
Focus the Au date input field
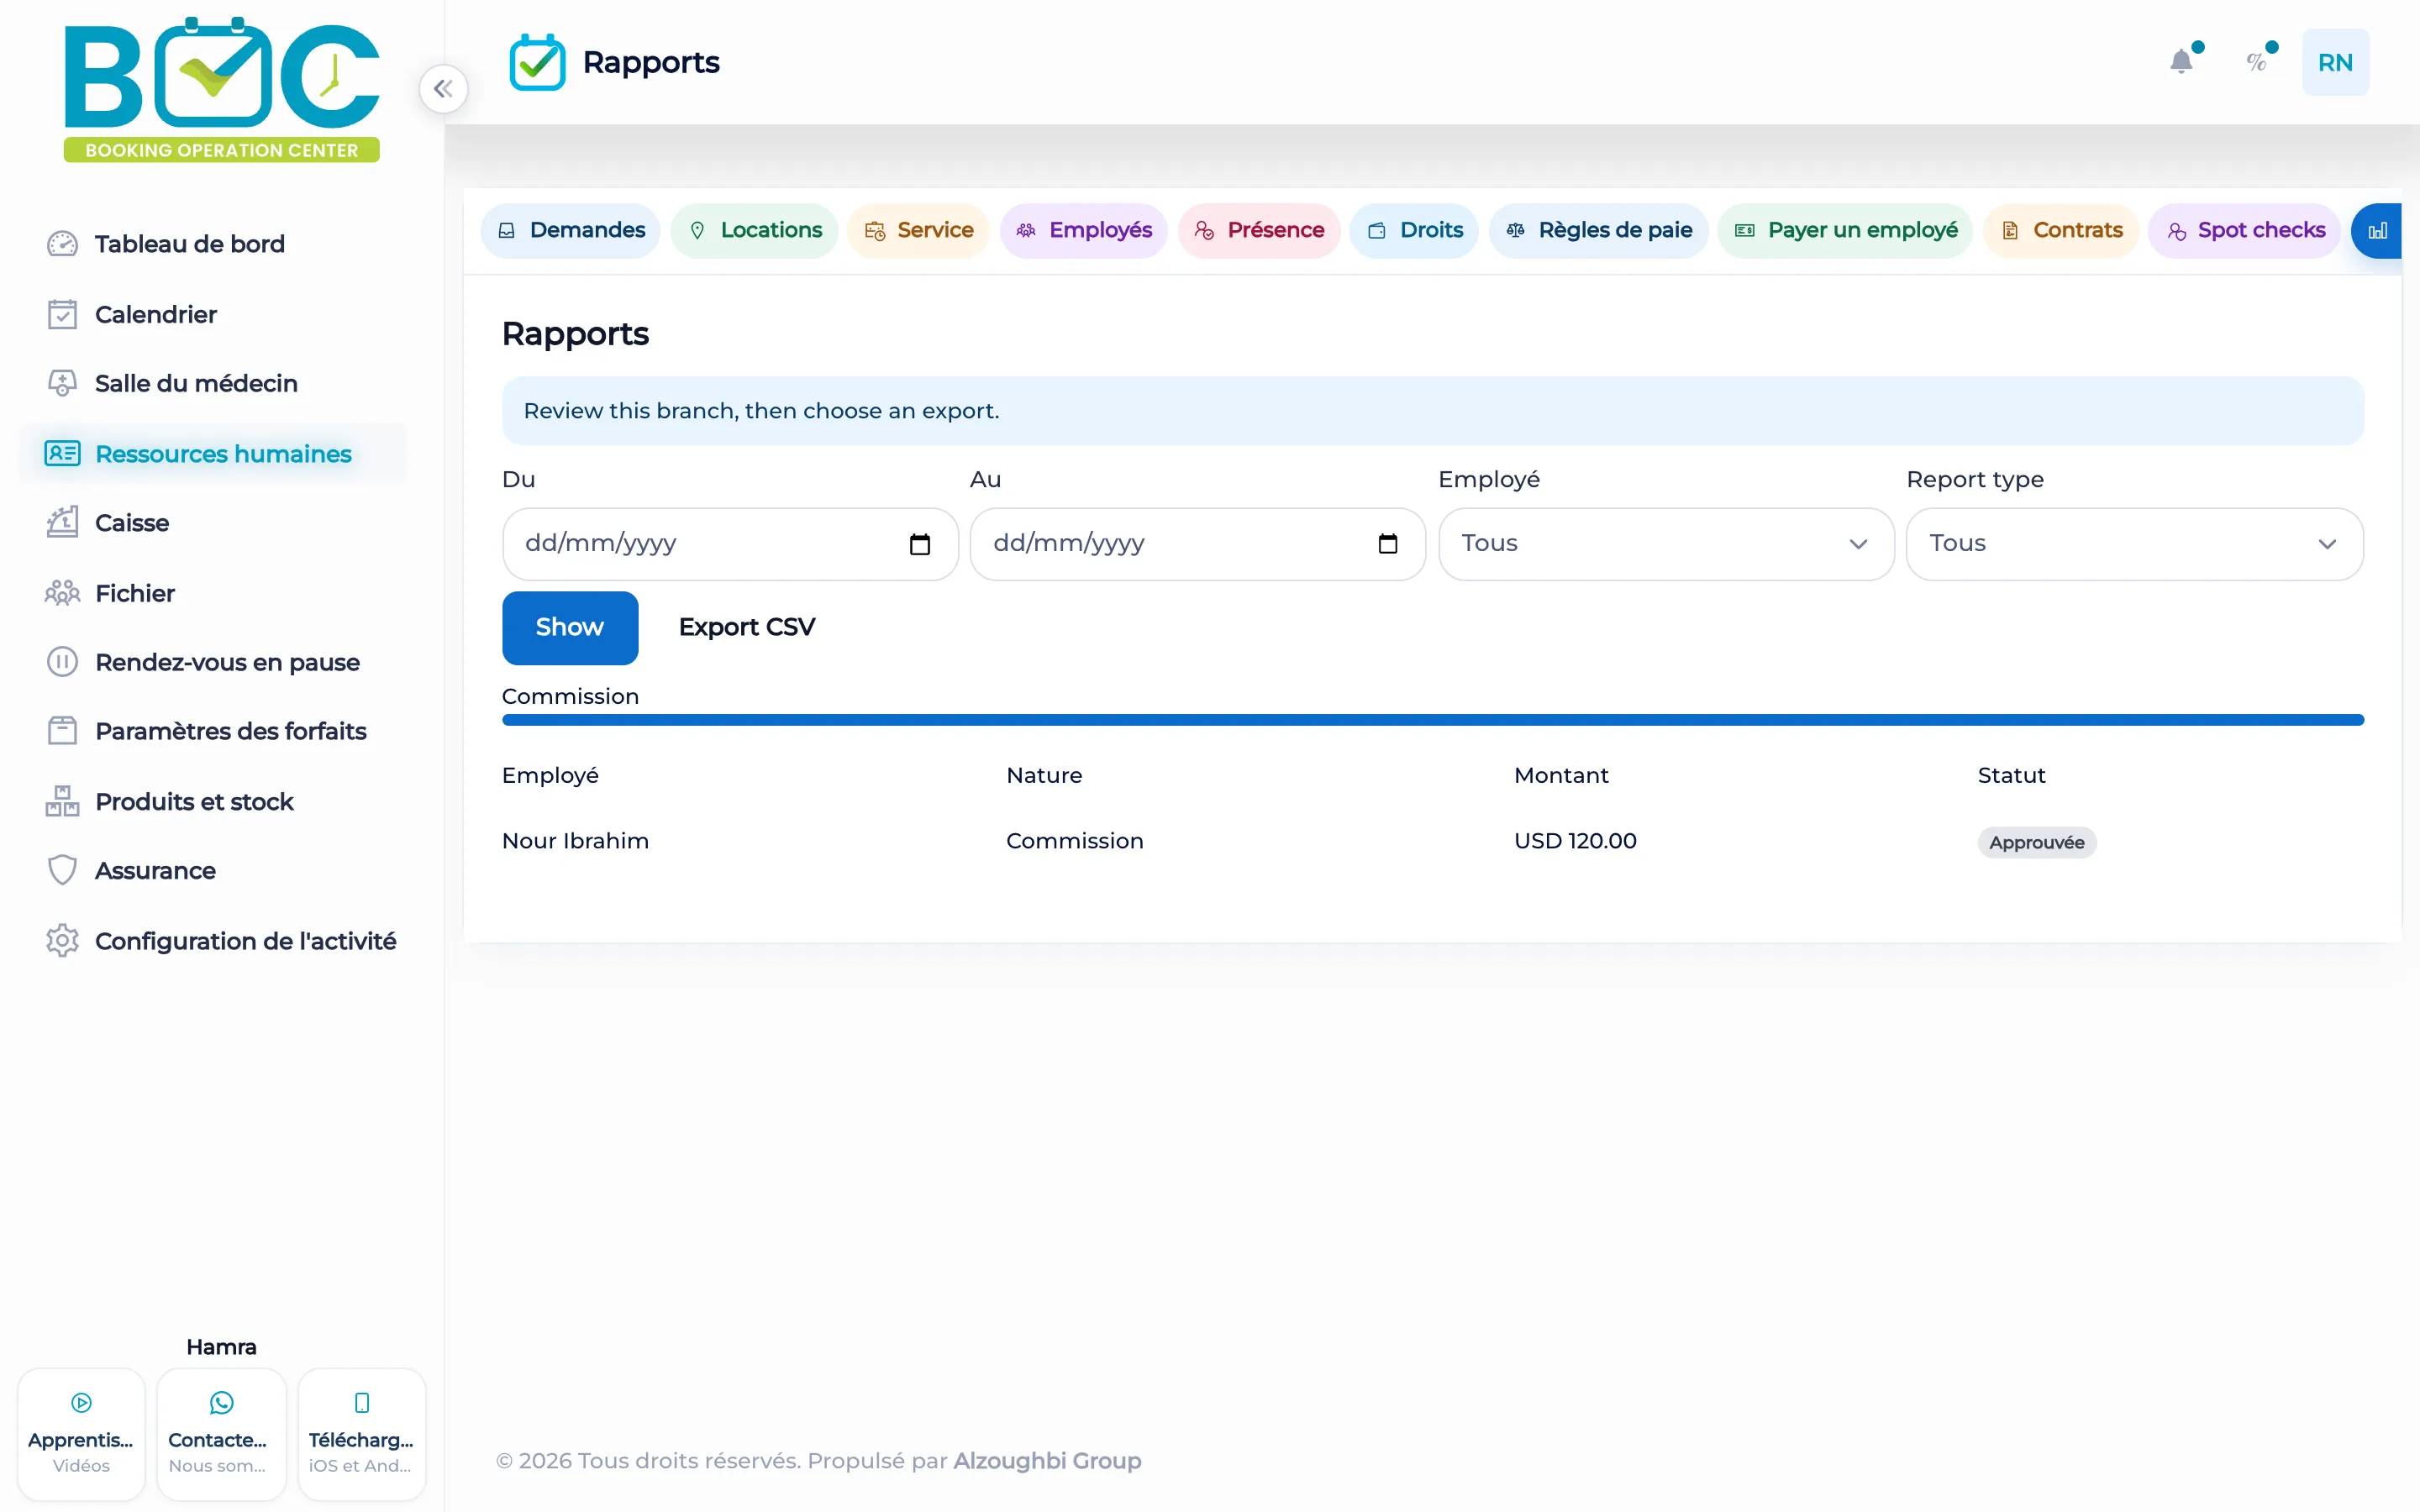1198,544
